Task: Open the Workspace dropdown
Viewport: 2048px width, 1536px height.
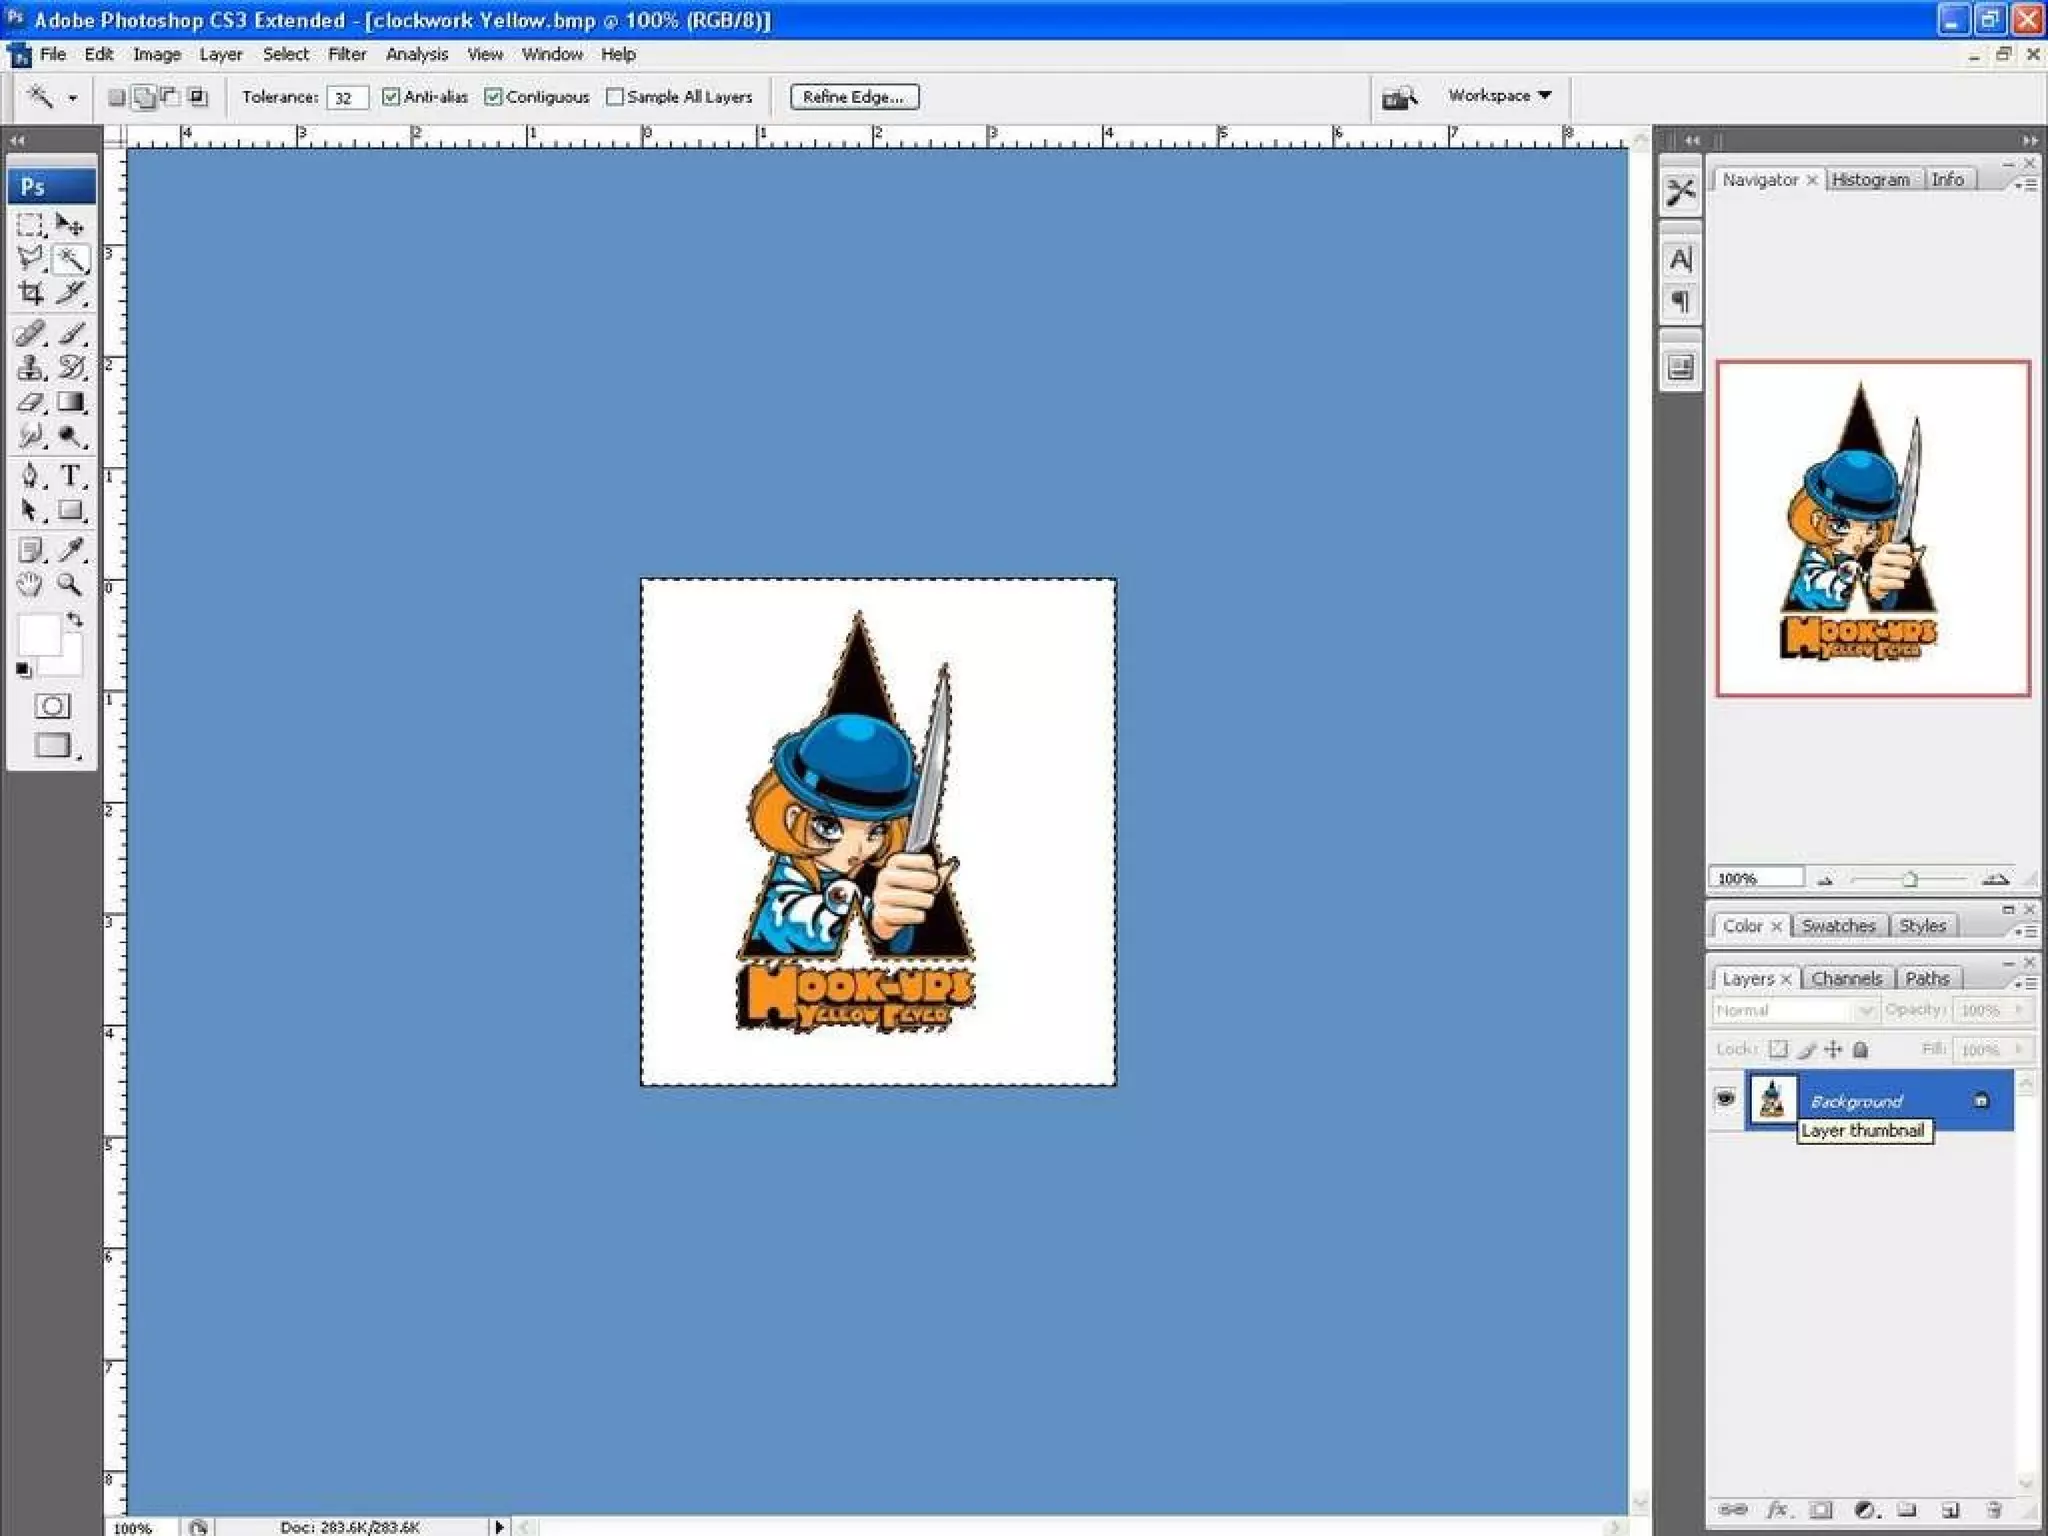Action: [1500, 96]
